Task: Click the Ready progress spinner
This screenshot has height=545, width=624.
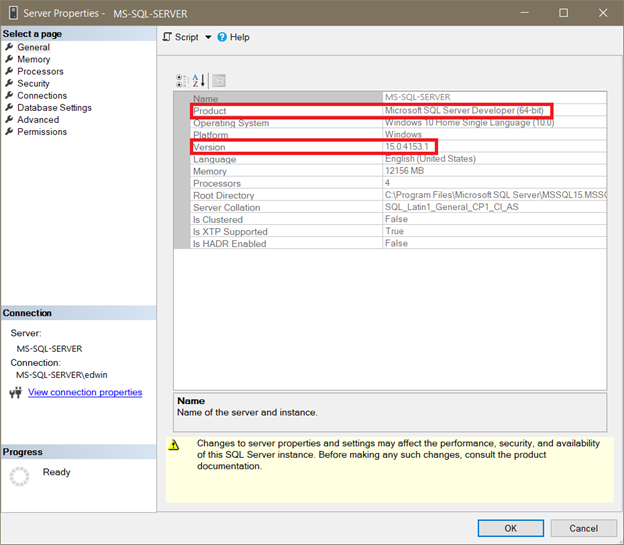Action: coord(20,476)
